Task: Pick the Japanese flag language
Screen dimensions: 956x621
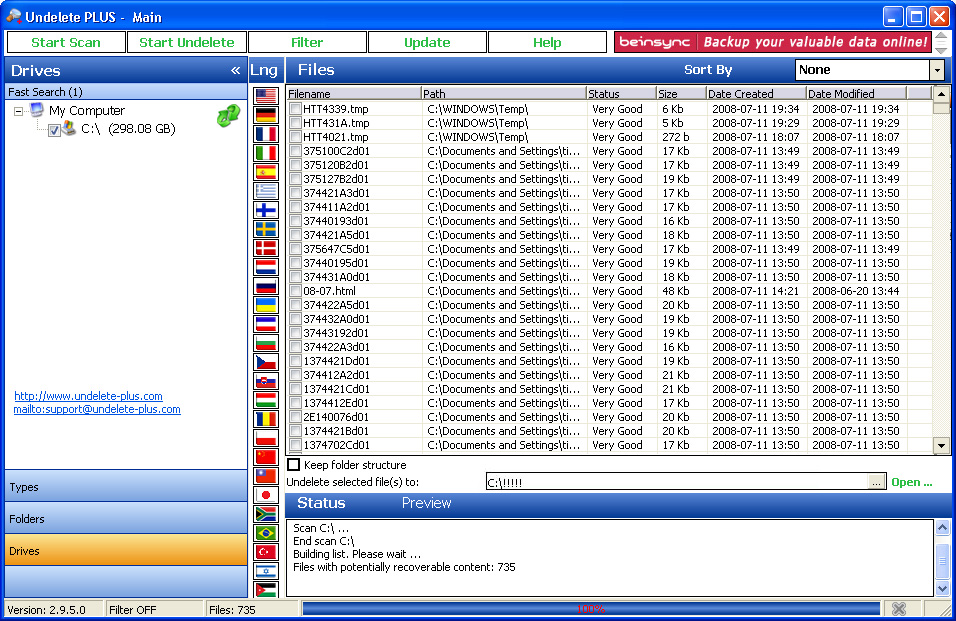Action: (x=266, y=495)
